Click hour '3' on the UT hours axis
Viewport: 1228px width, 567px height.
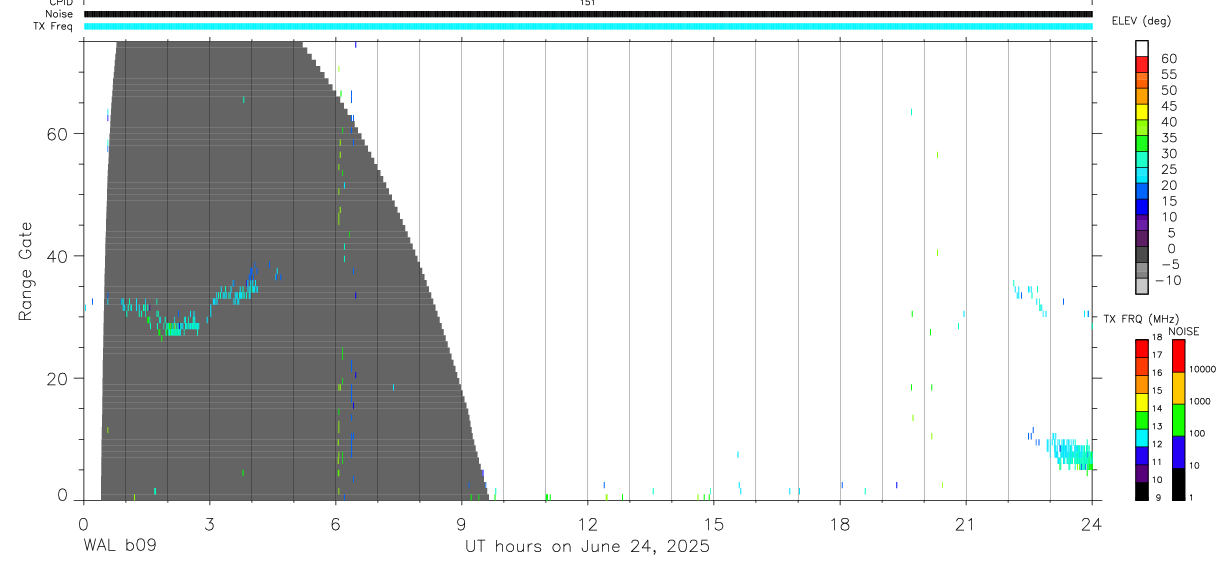coord(209,523)
